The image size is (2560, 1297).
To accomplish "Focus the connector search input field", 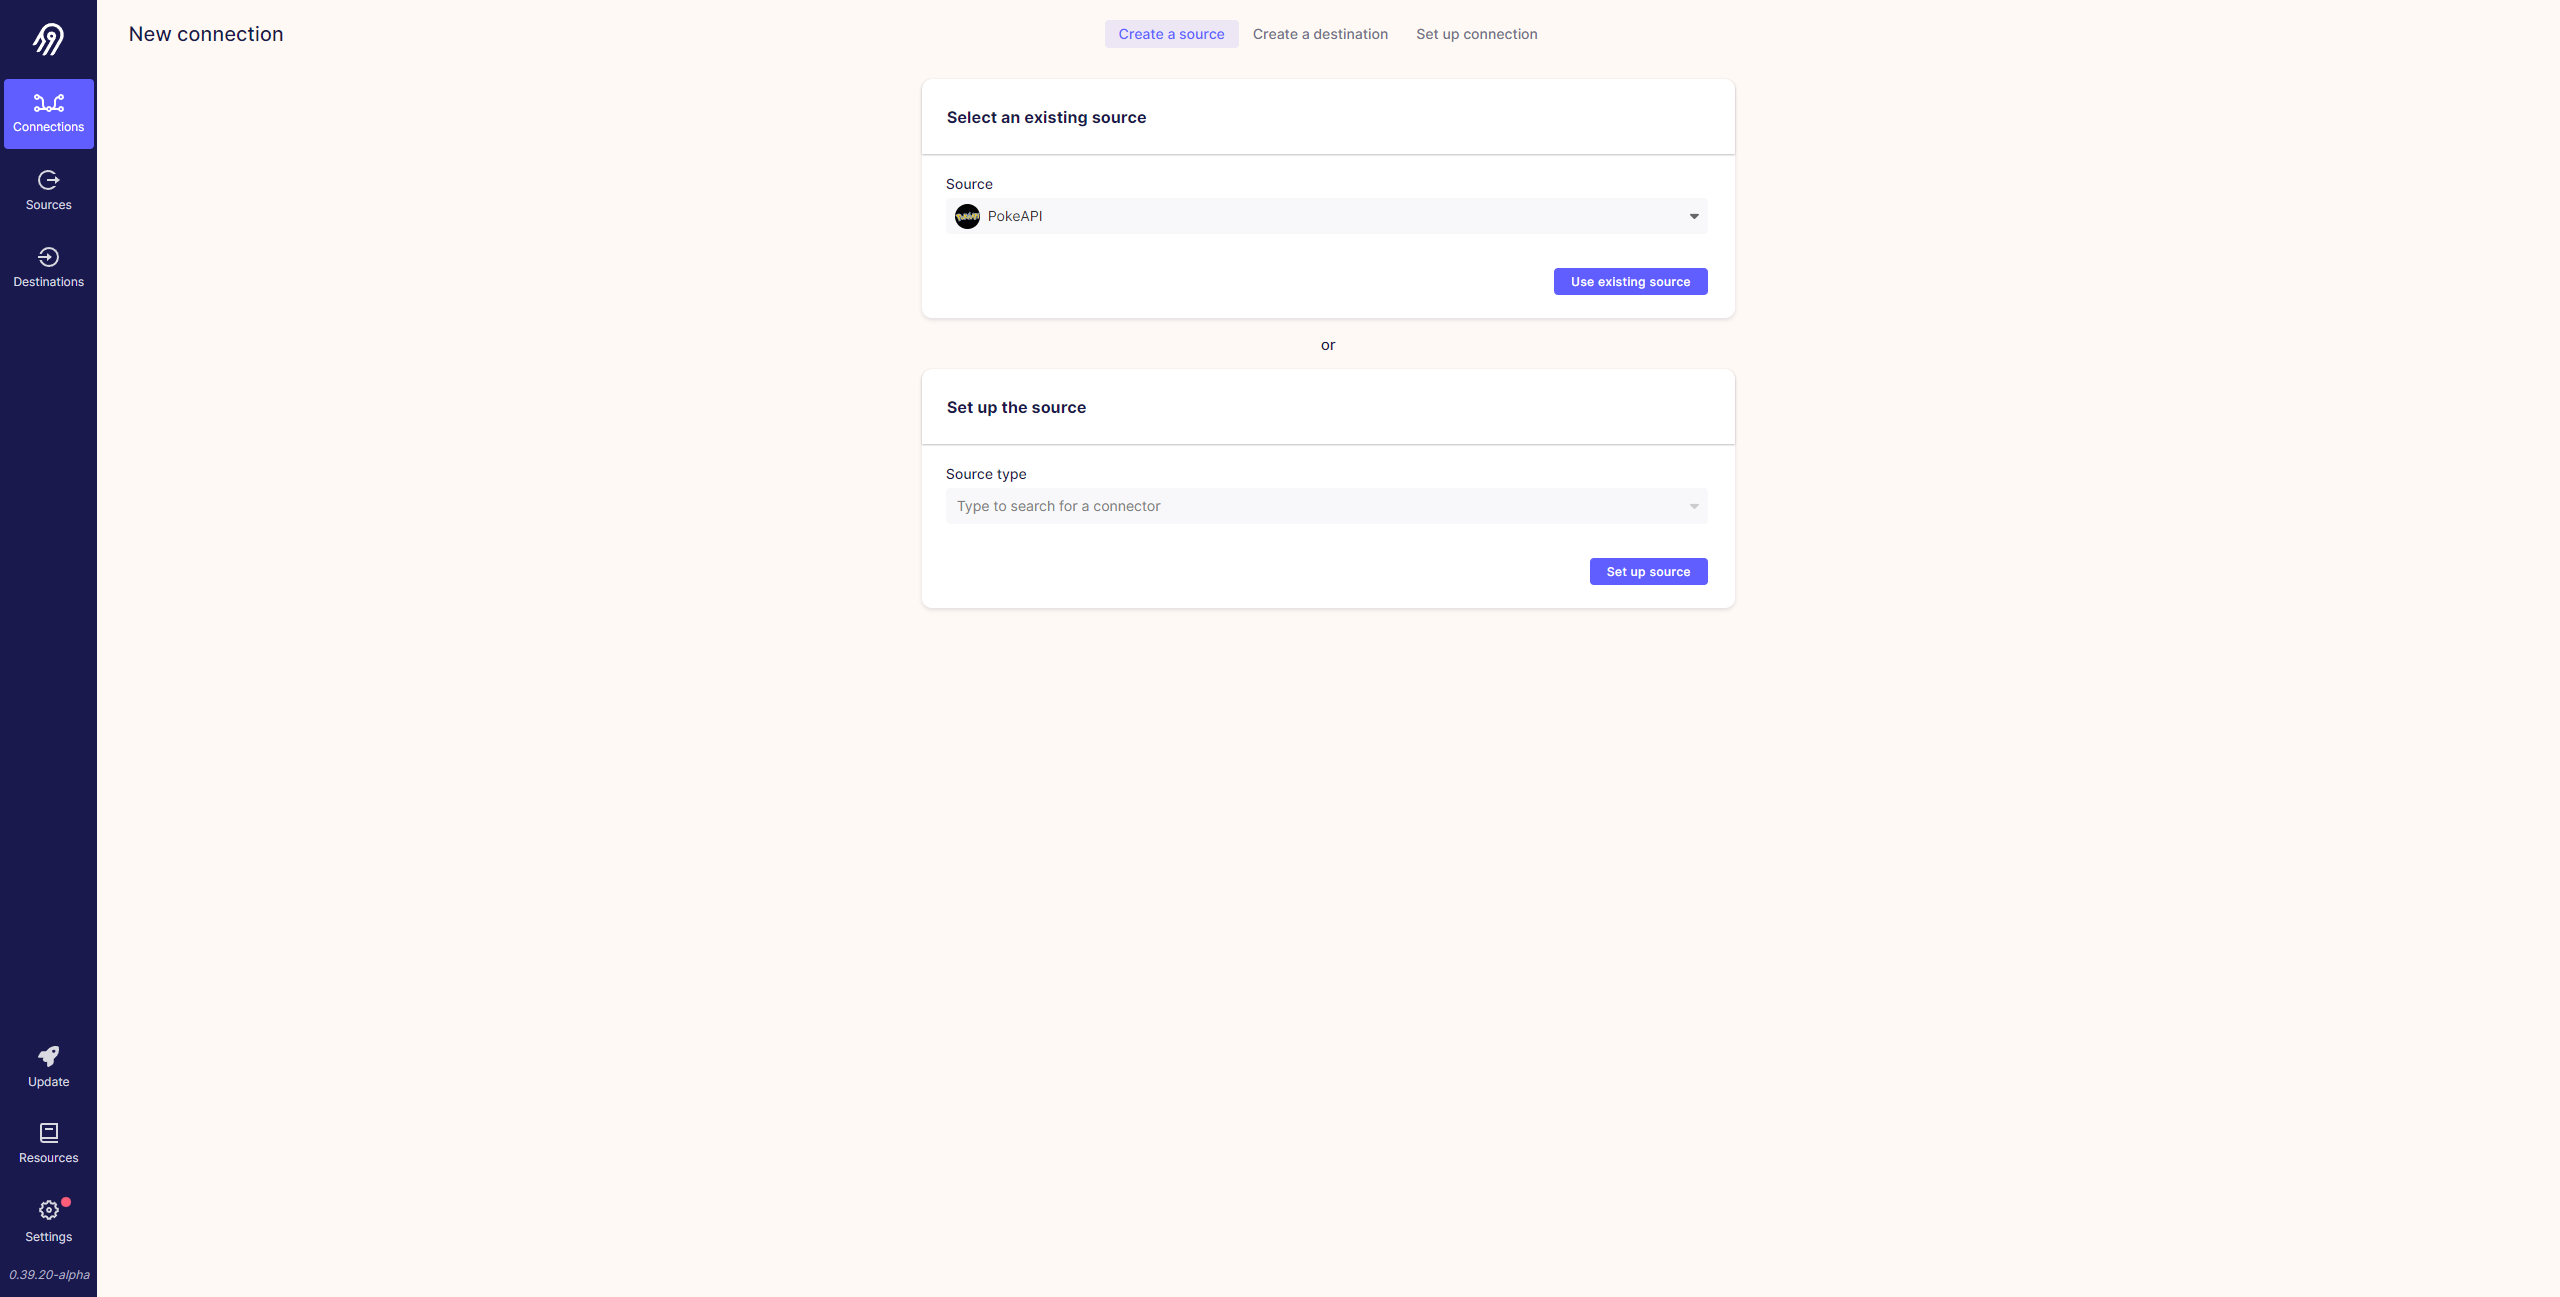I will pyautogui.click(x=1326, y=506).
